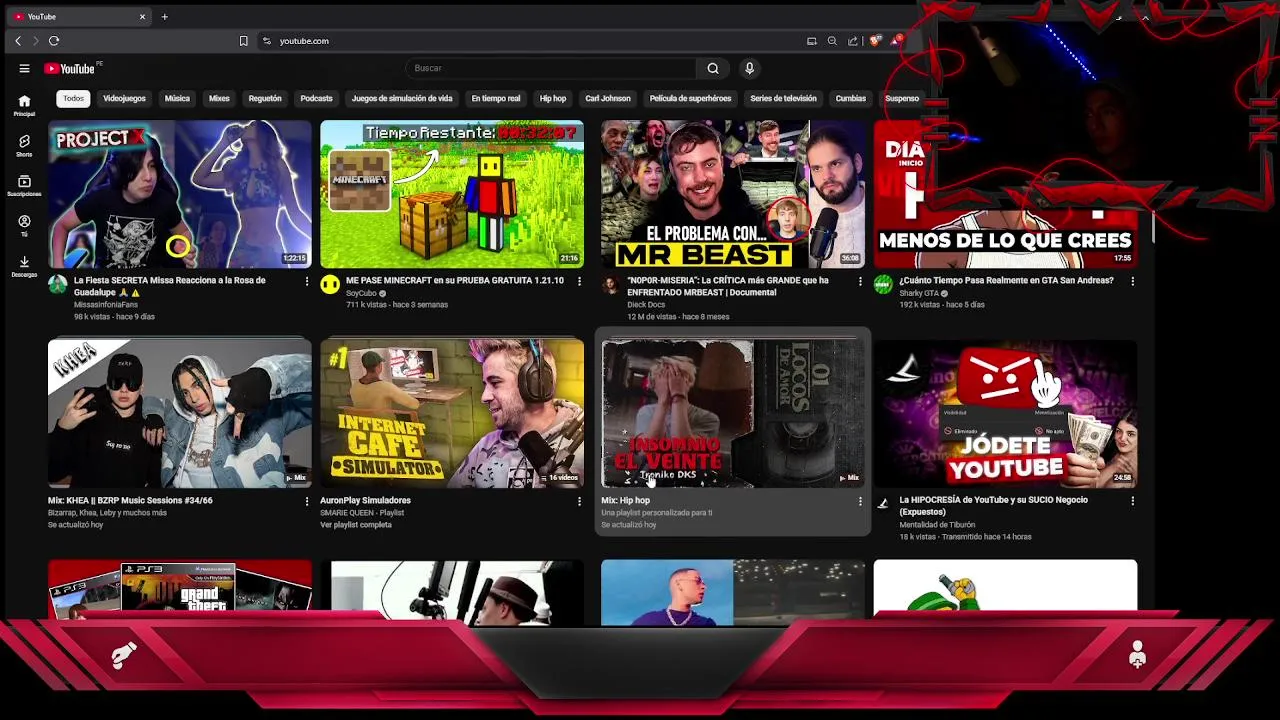
Task: Click the magnifier search button
Action: [713, 68]
